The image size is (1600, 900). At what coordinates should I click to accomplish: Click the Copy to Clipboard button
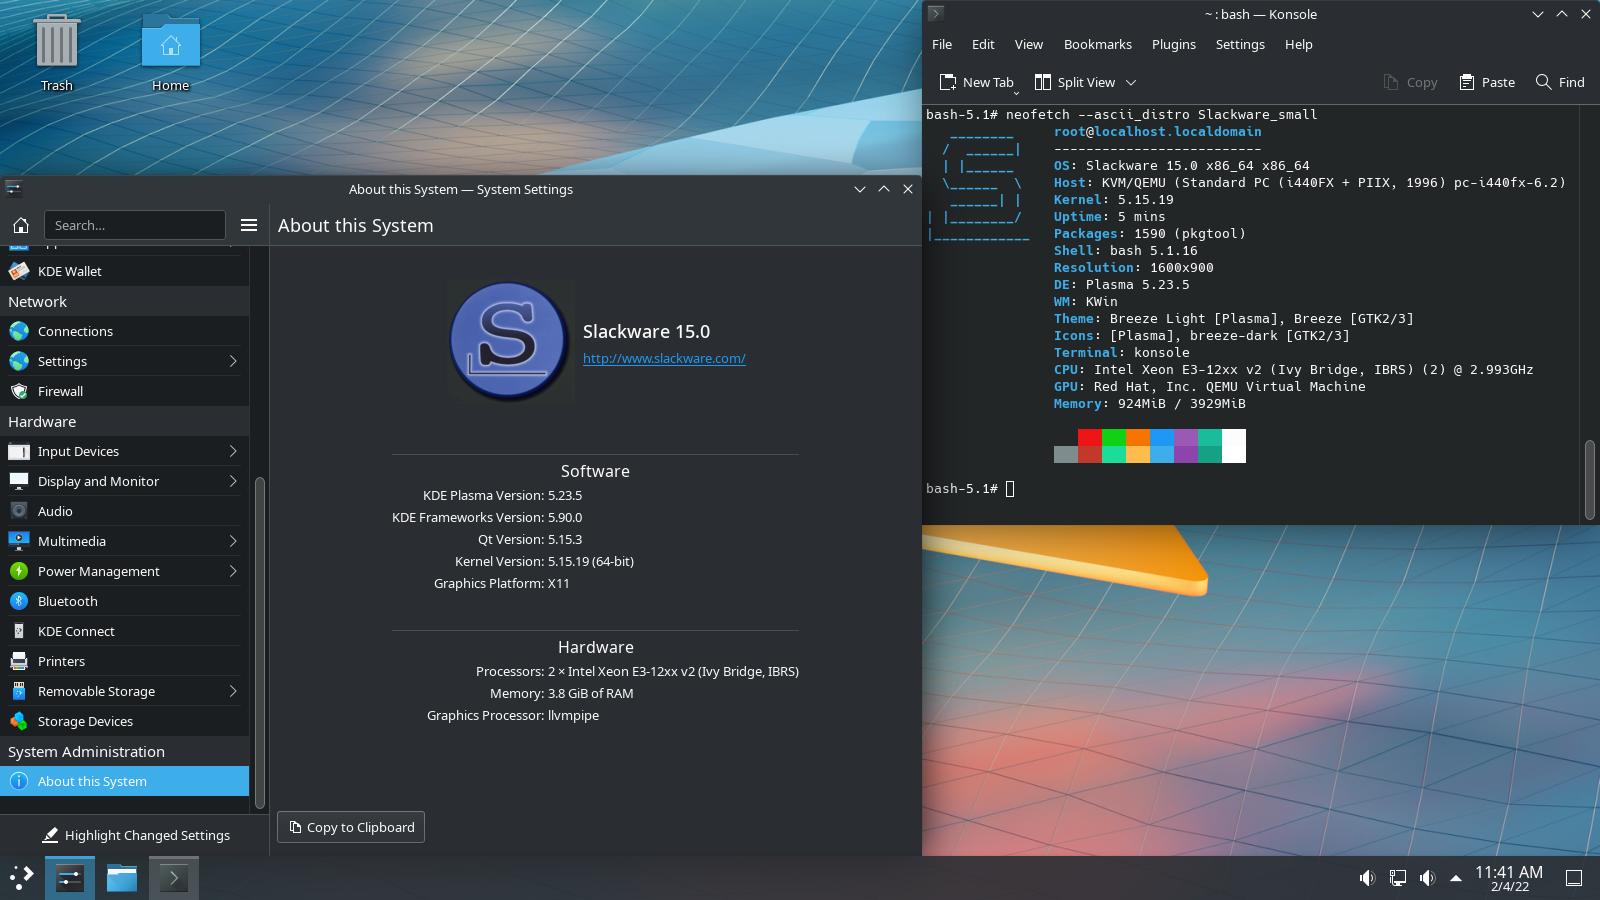tap(351, 827)
